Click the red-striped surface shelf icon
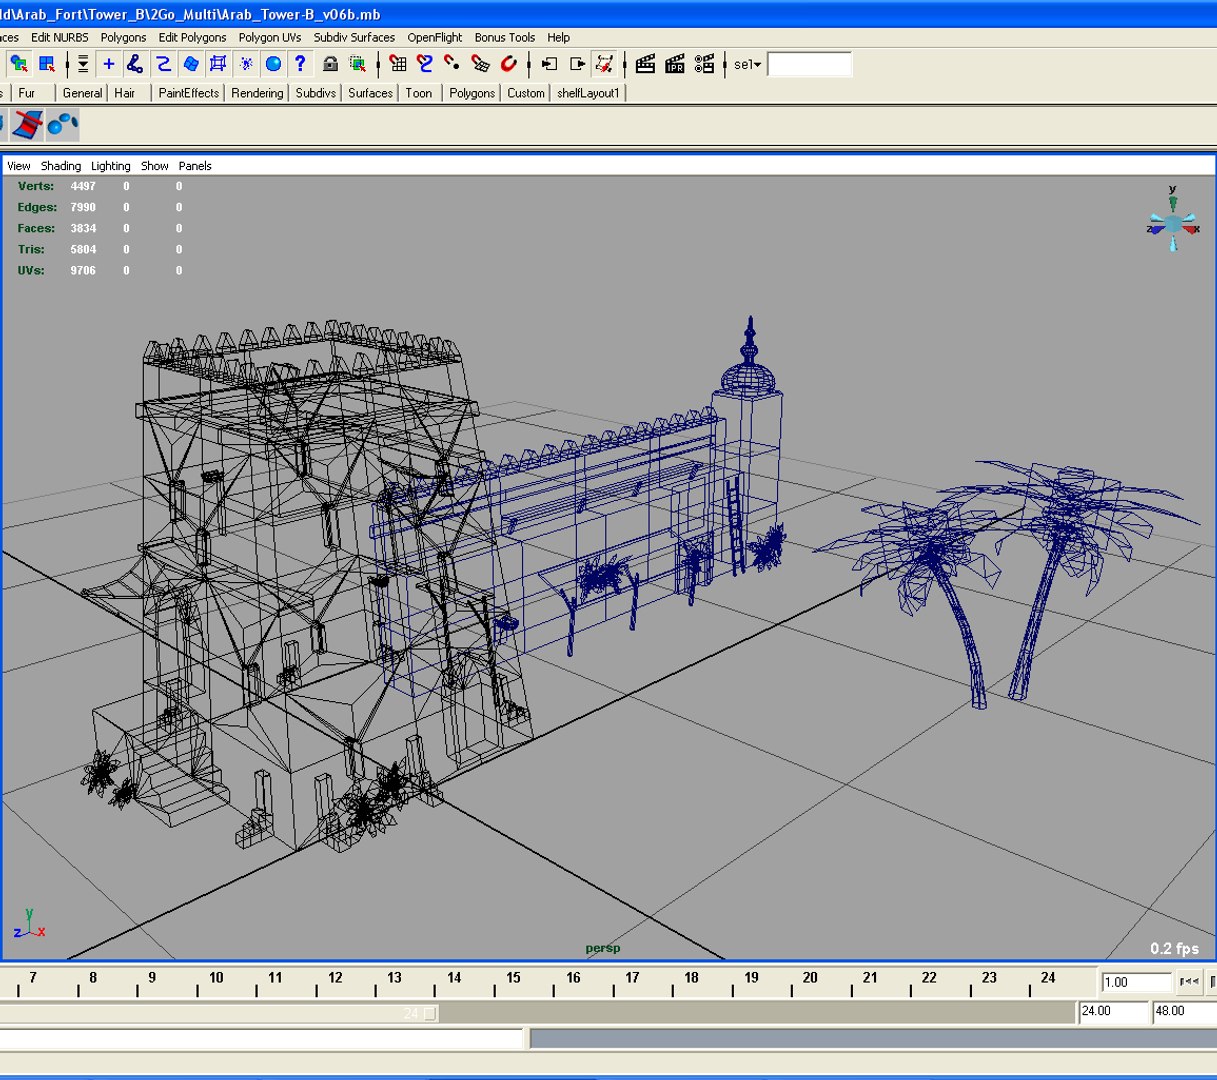Viewport: 1217px width, 1080px height. [28, 125]
